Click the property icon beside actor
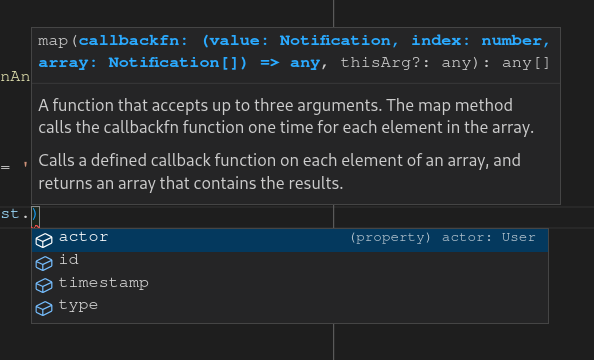 click(x=44, y=241)
